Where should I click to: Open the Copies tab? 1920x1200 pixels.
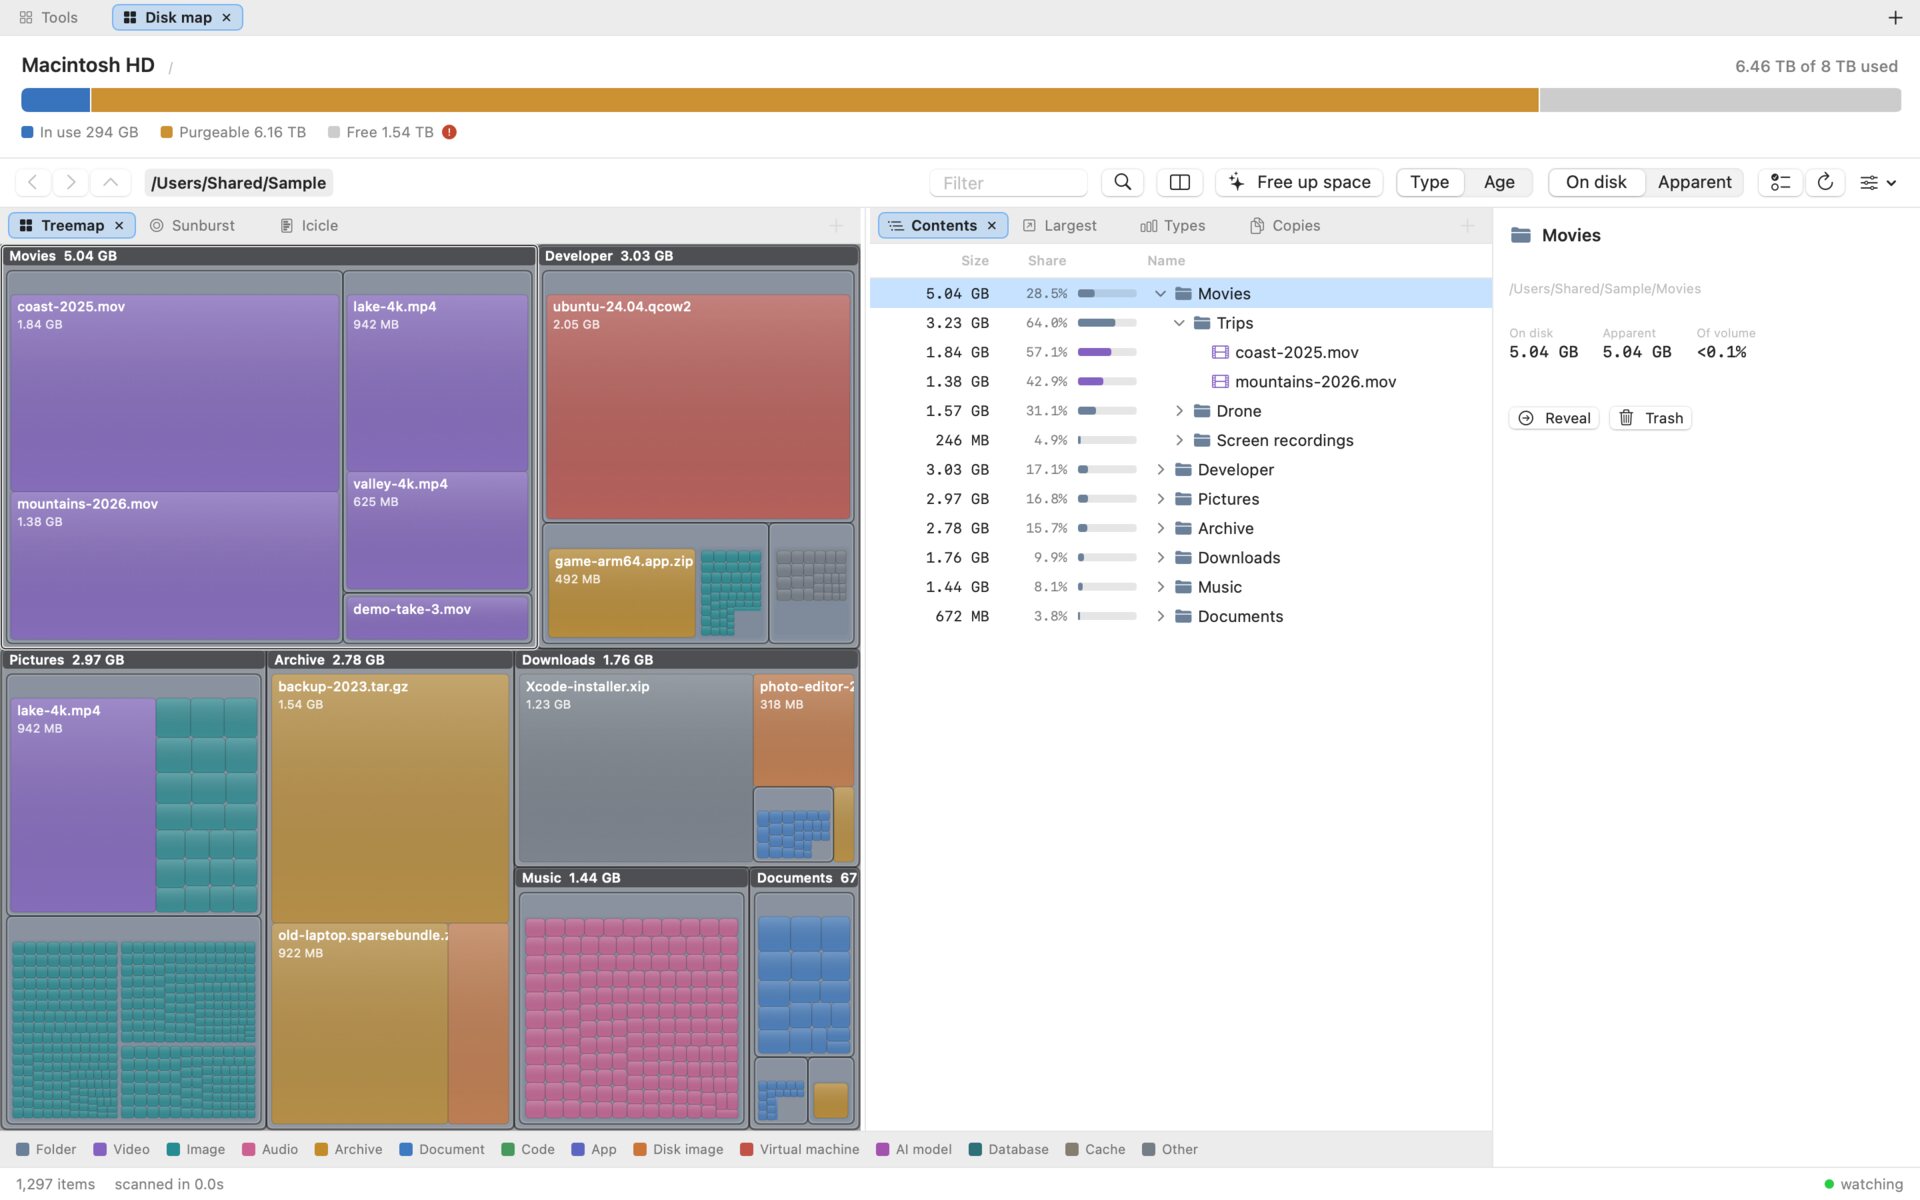click(x=1285, y=225)
